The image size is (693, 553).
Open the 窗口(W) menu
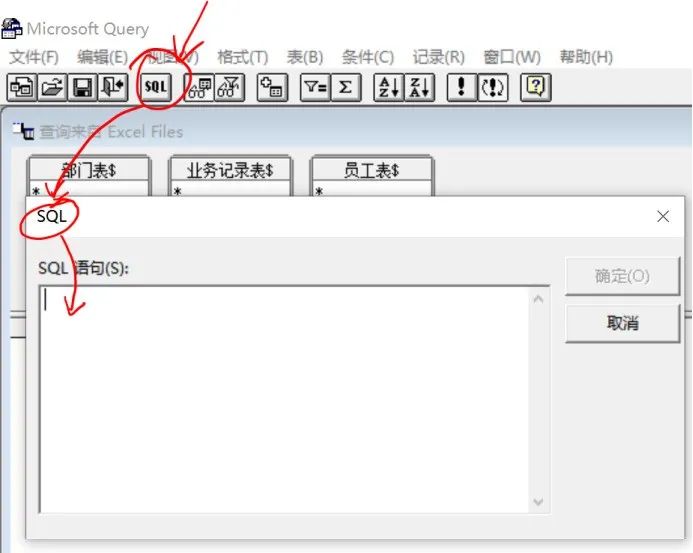pyautogui.click(x=512, y=57)
